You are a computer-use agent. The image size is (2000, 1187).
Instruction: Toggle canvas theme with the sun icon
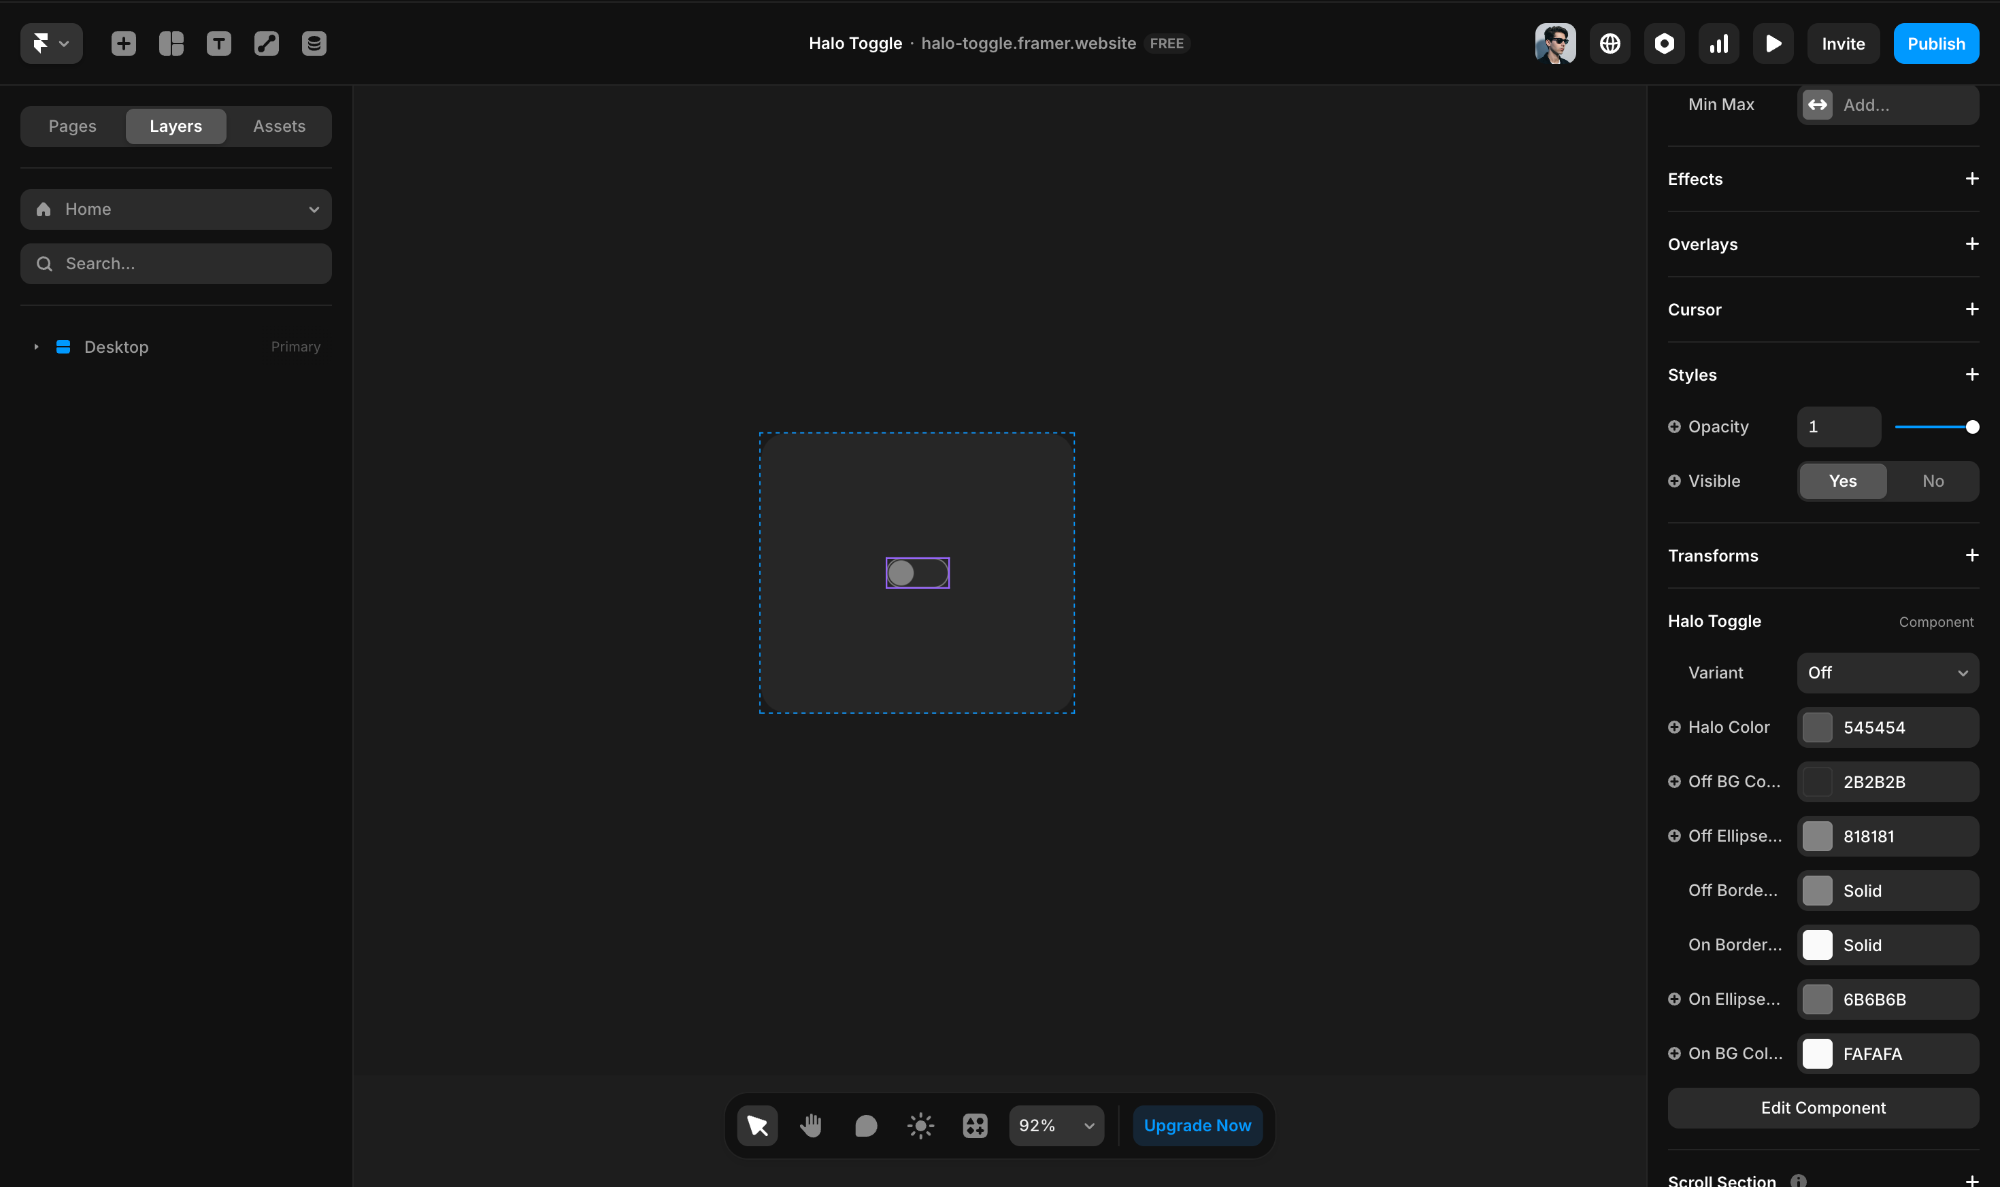(x=920, y=1125)
